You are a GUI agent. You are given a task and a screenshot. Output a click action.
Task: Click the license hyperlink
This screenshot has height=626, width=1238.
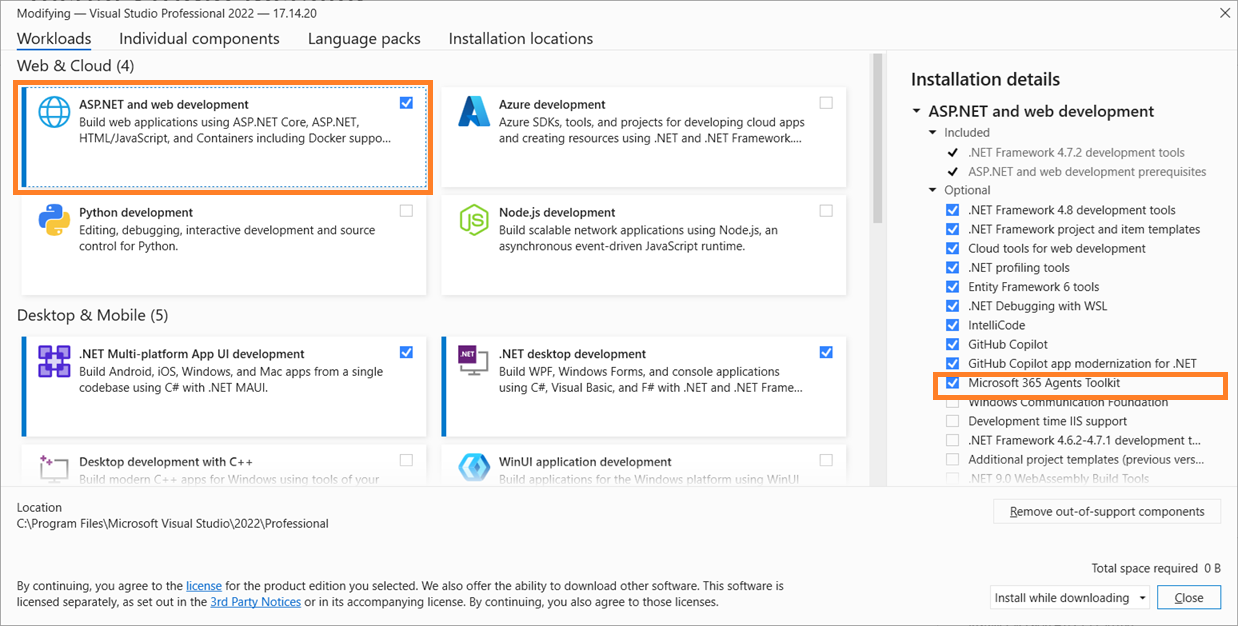(x=203, y=585)
